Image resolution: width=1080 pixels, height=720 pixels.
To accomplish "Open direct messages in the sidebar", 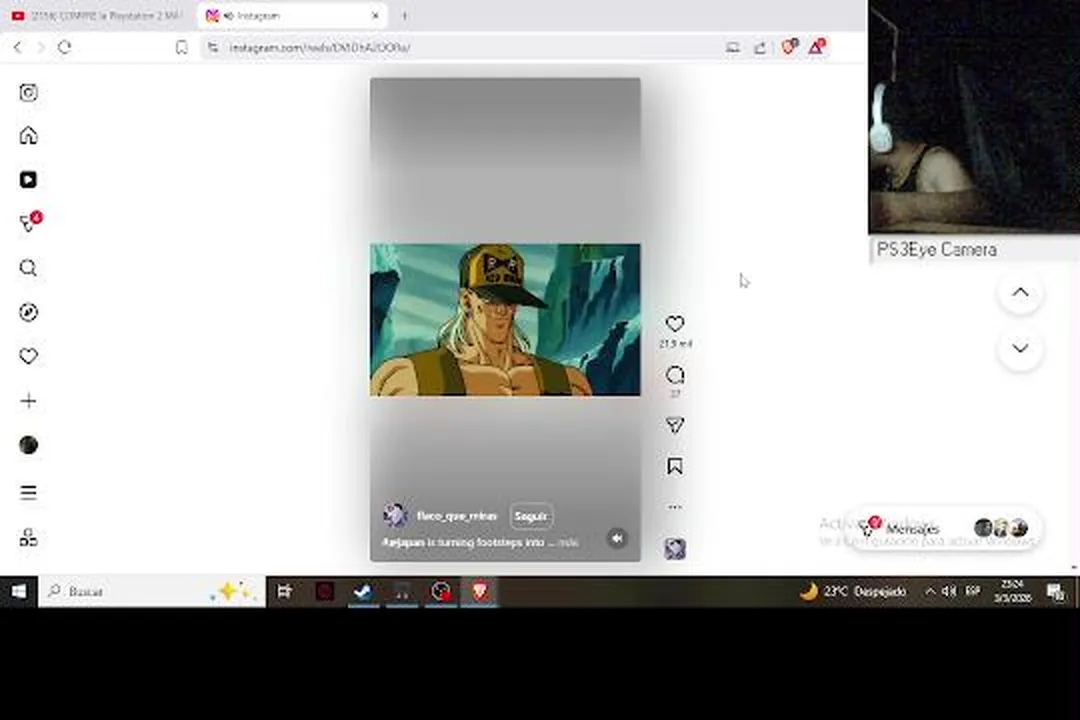I will click(x=30, y=222).
